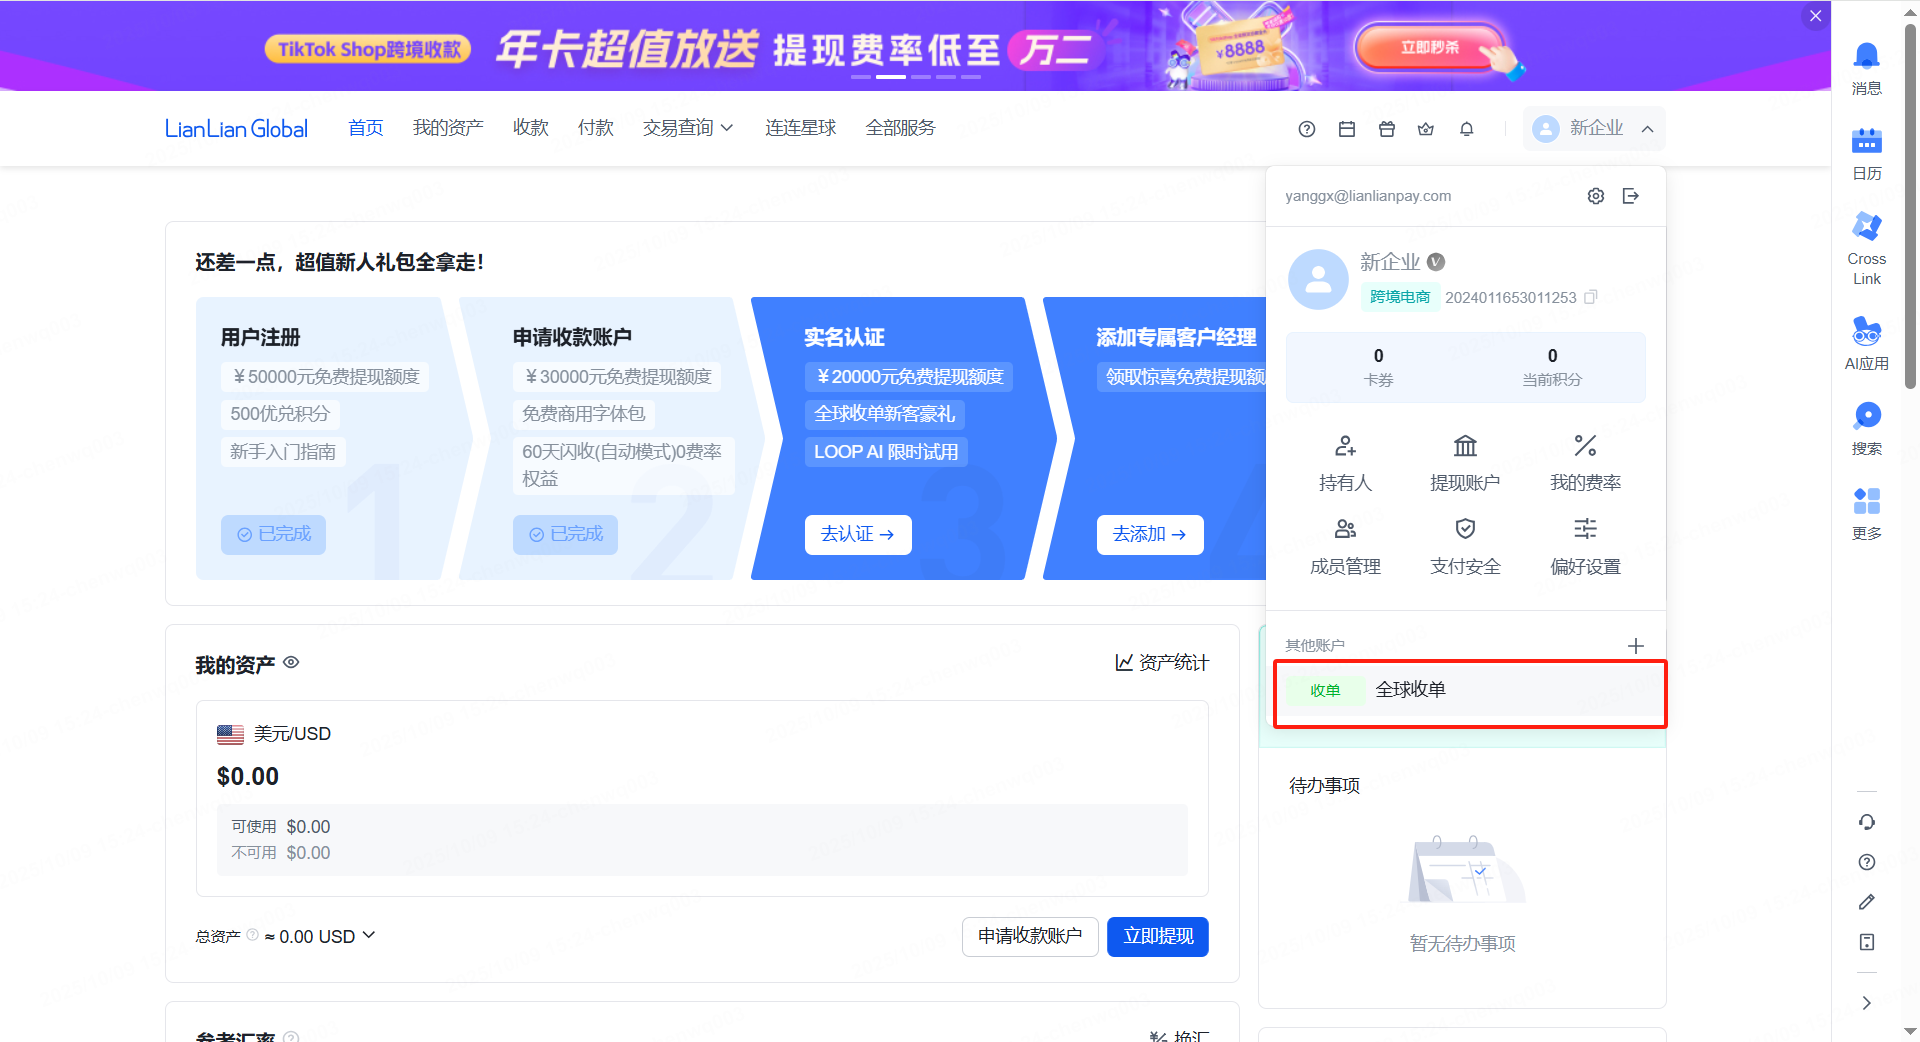This screenshot has height=1042, width=1920.
Task: Open the 日历 calendar sidebar icon
Action: [1866, 154]
